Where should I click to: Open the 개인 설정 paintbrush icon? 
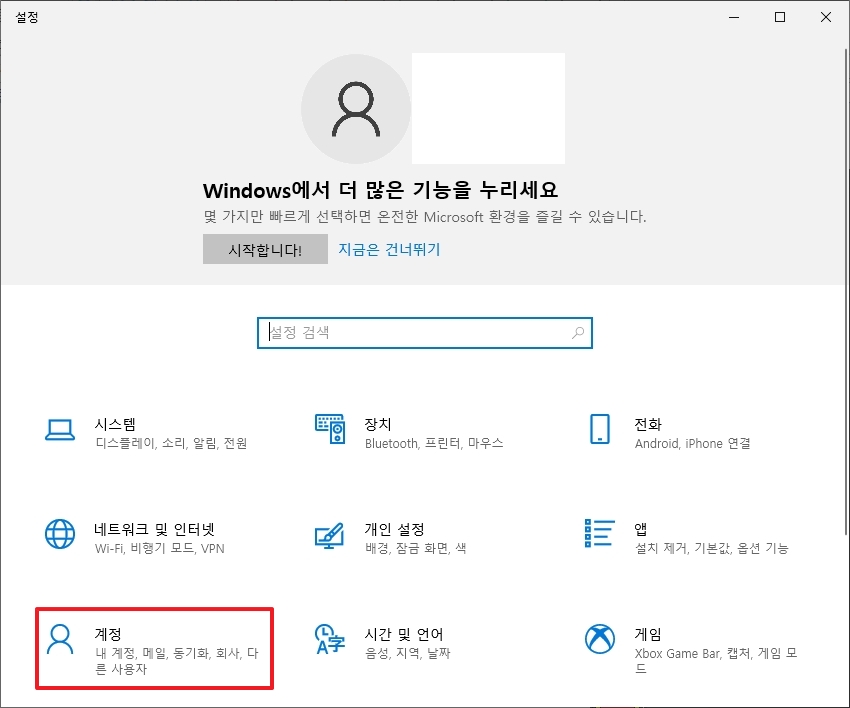pos(330,535)
